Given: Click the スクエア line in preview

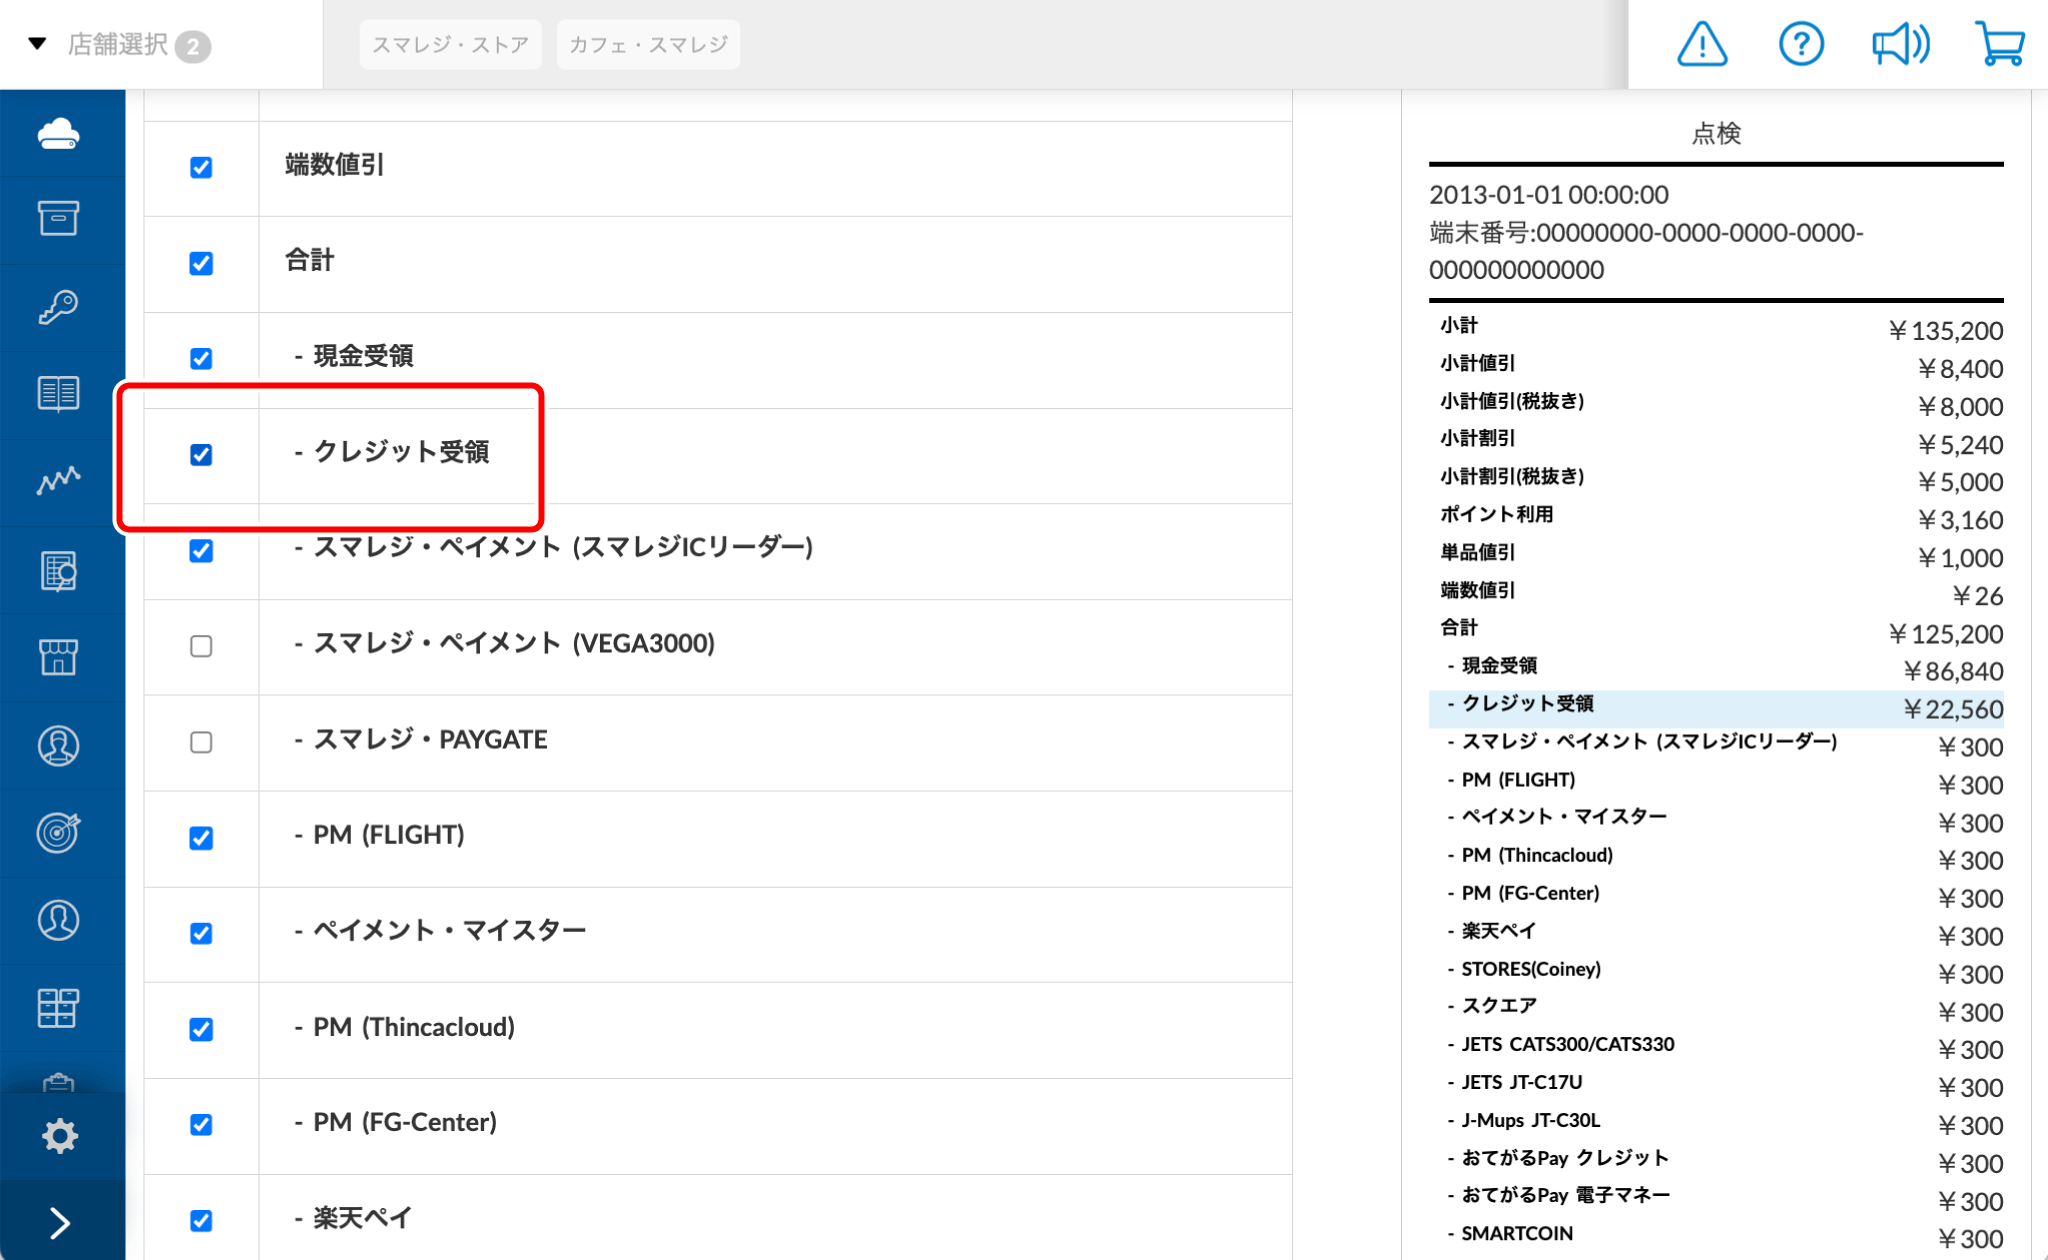Looking at the screenshot, I should (x=1716, y=1010).
